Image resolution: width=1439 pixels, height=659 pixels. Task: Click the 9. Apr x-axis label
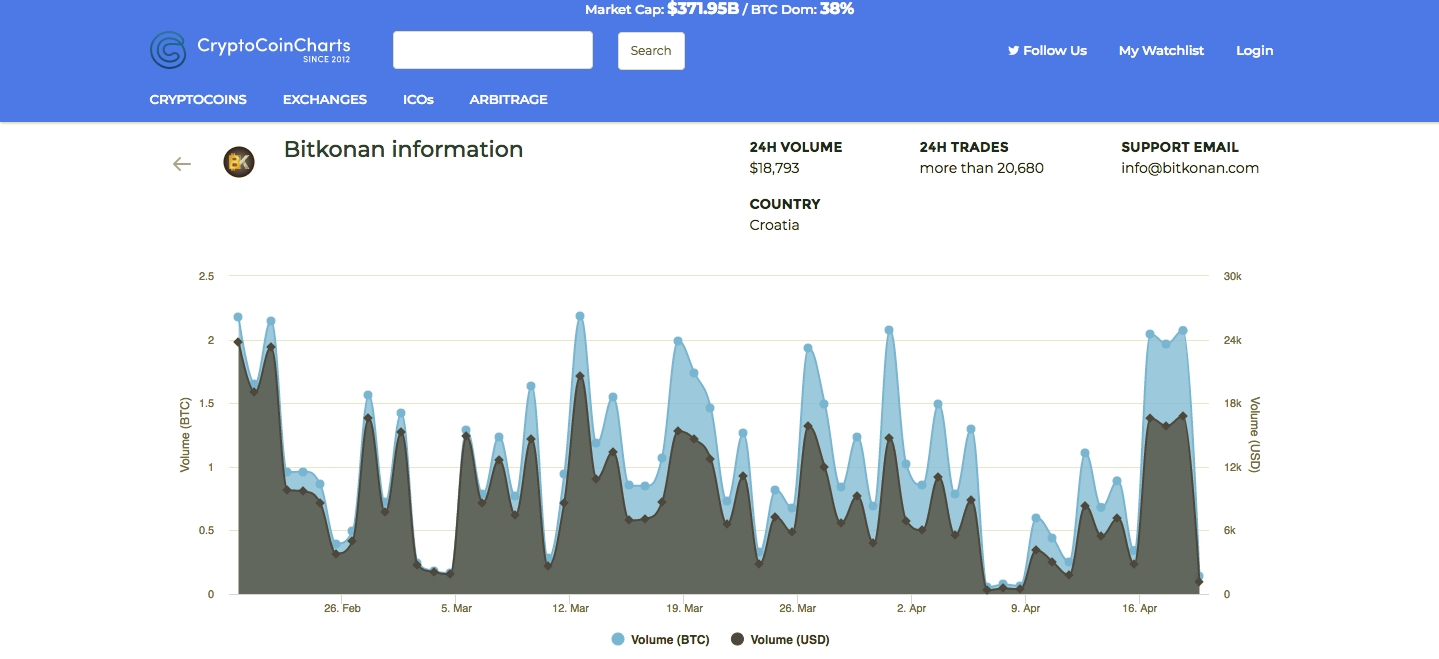1025,607
